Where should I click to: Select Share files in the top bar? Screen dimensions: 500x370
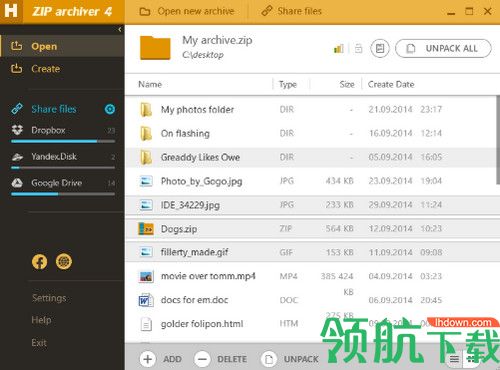pos(292,11)
